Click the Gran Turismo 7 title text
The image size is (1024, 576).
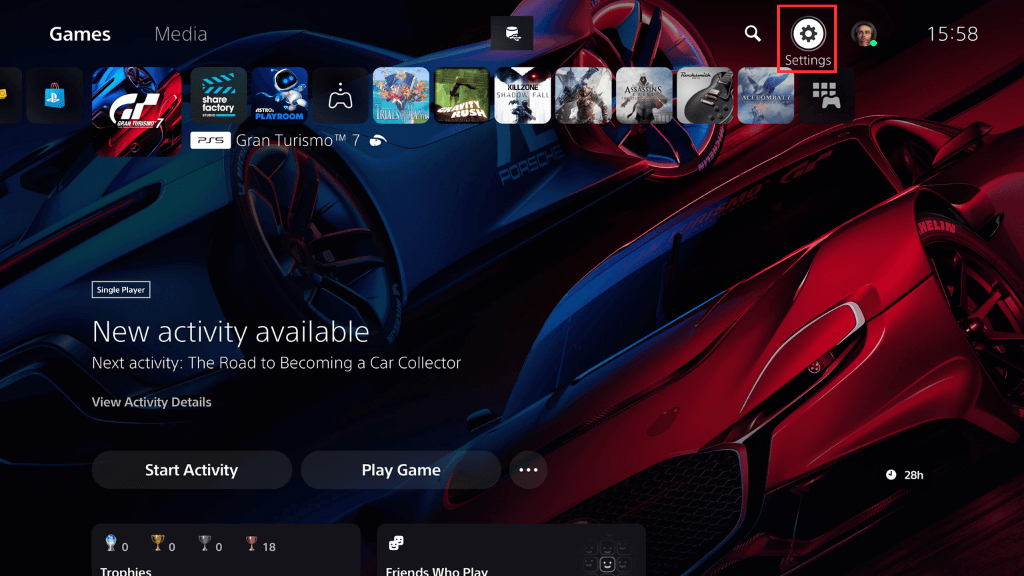pyautogui.click(x=298, y=140)
